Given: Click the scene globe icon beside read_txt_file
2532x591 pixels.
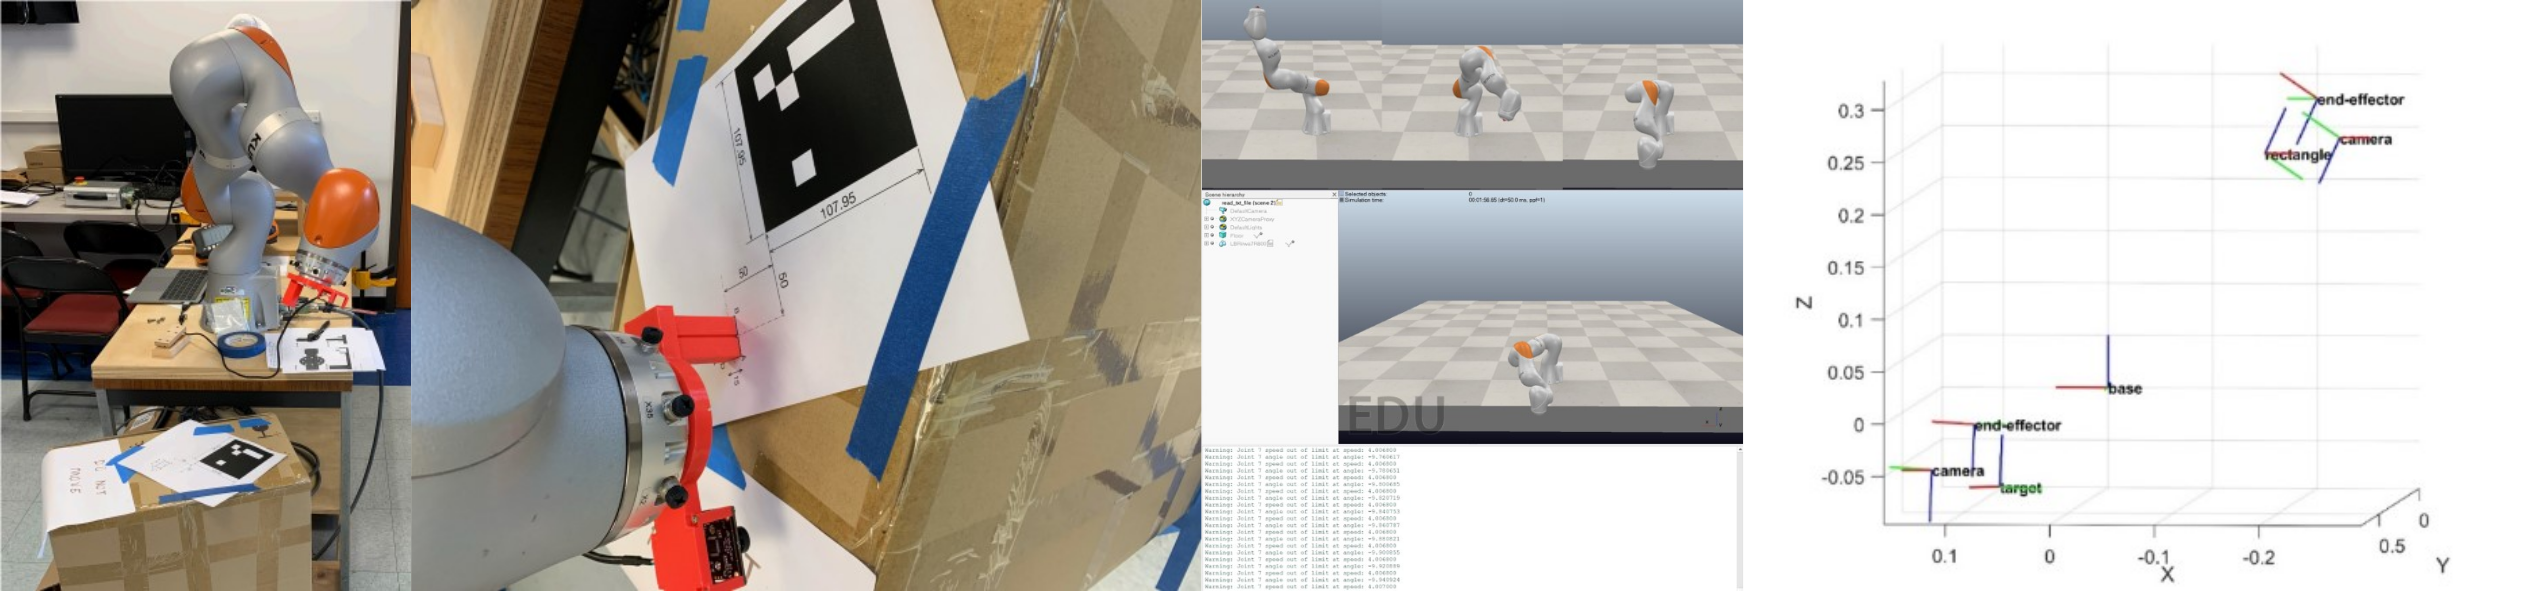Looking at the screenshot, I should 1207,202.
